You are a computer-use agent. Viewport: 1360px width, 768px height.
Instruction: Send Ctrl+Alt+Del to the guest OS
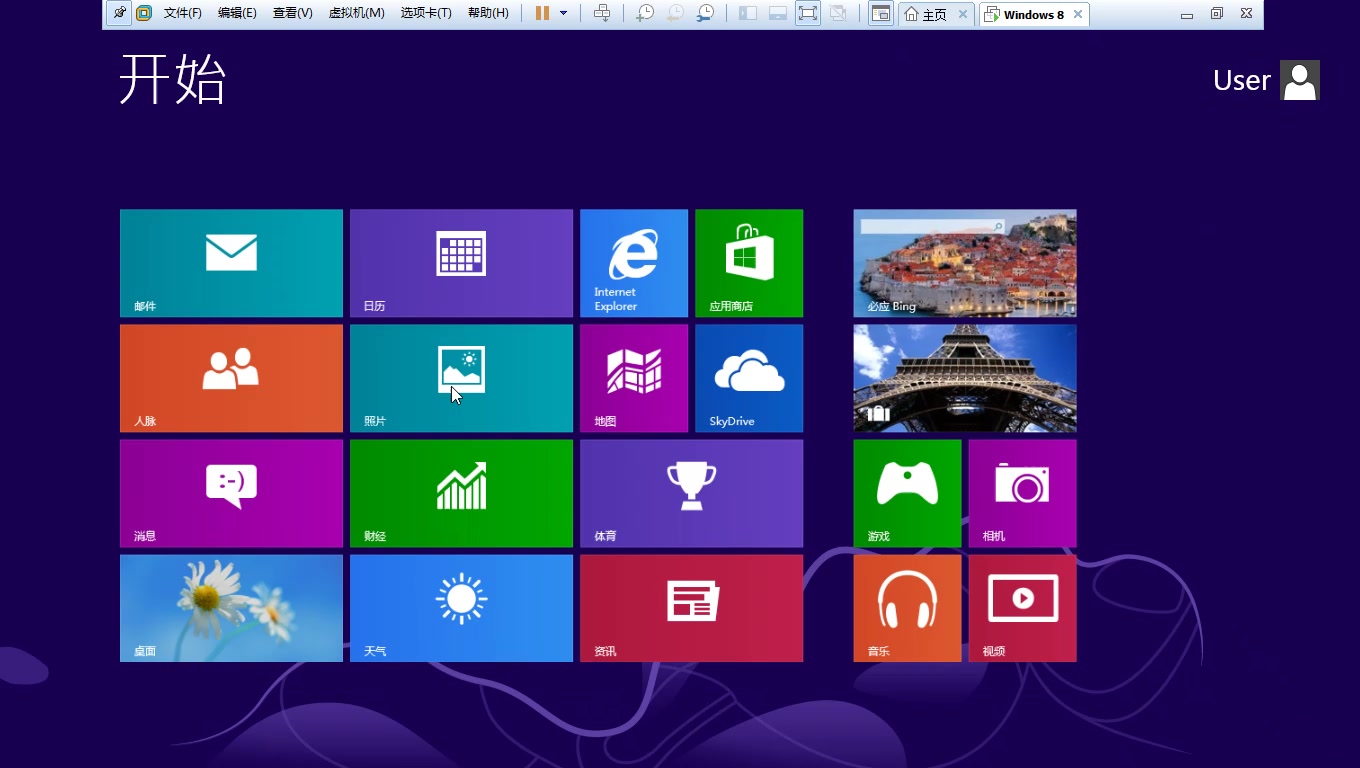point(602,13)
